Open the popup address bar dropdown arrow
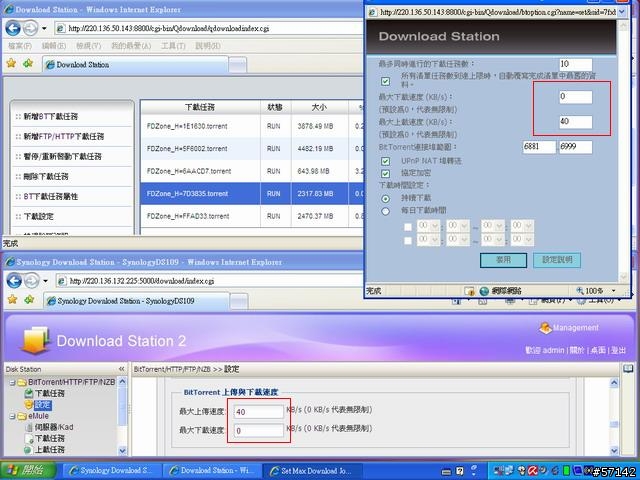640x480 pixels. (622, 12)
